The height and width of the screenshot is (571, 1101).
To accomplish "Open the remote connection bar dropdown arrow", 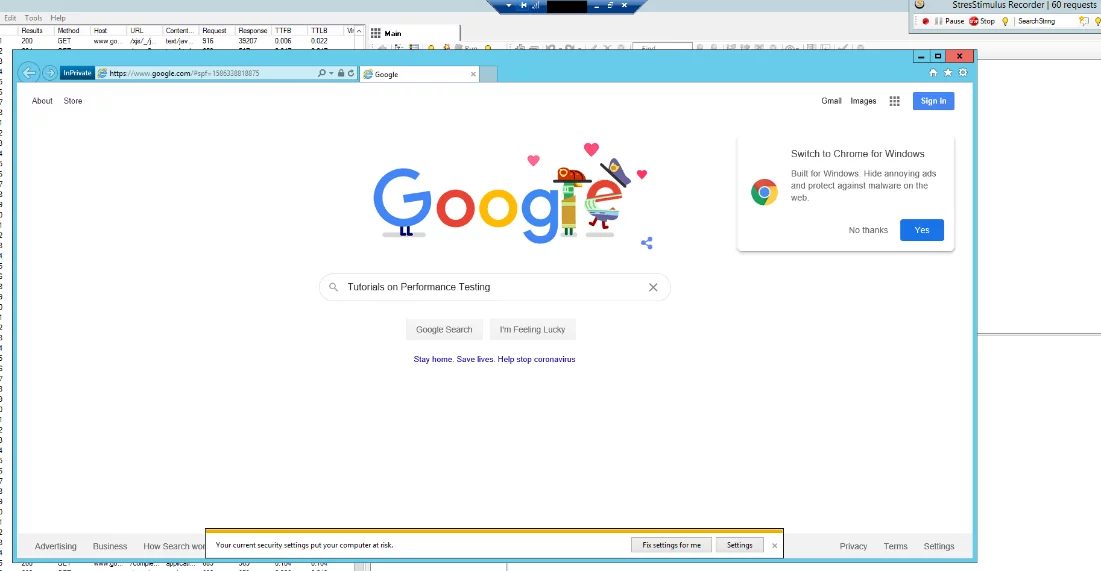I will pos(509,6).
